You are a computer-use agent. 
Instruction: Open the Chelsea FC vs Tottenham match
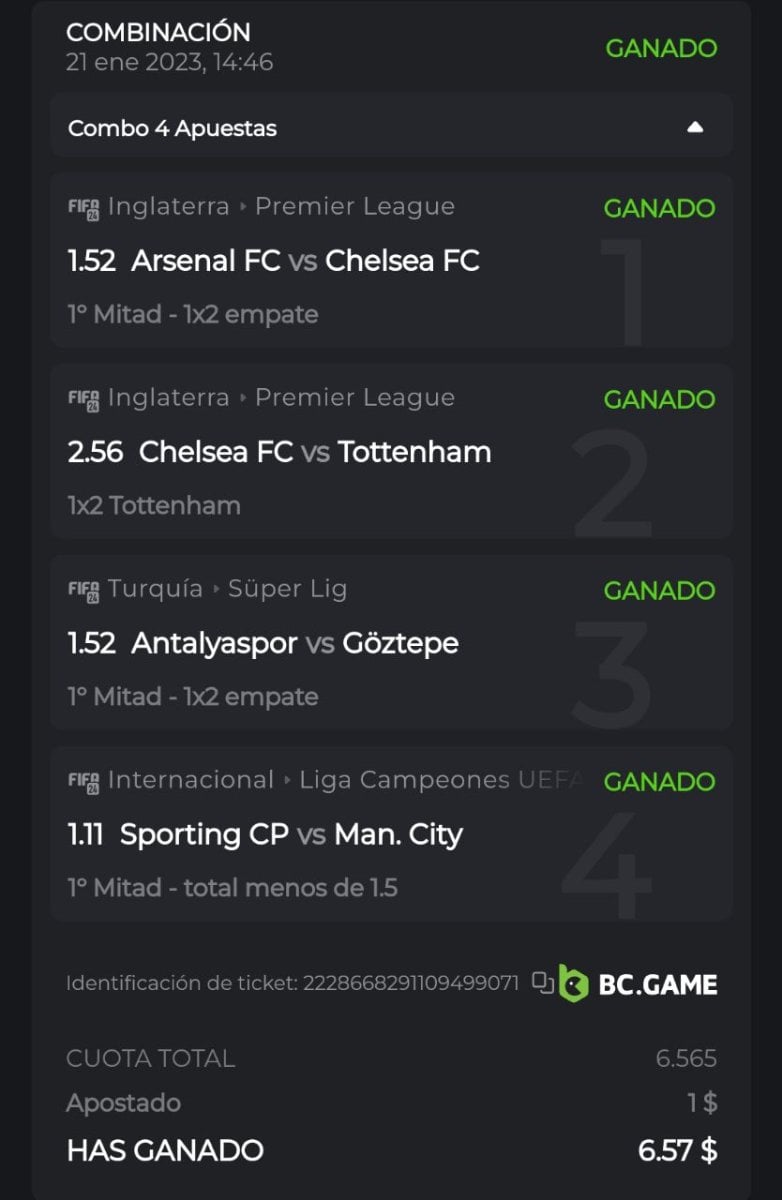pyautogui.click(x=314, y=452)
